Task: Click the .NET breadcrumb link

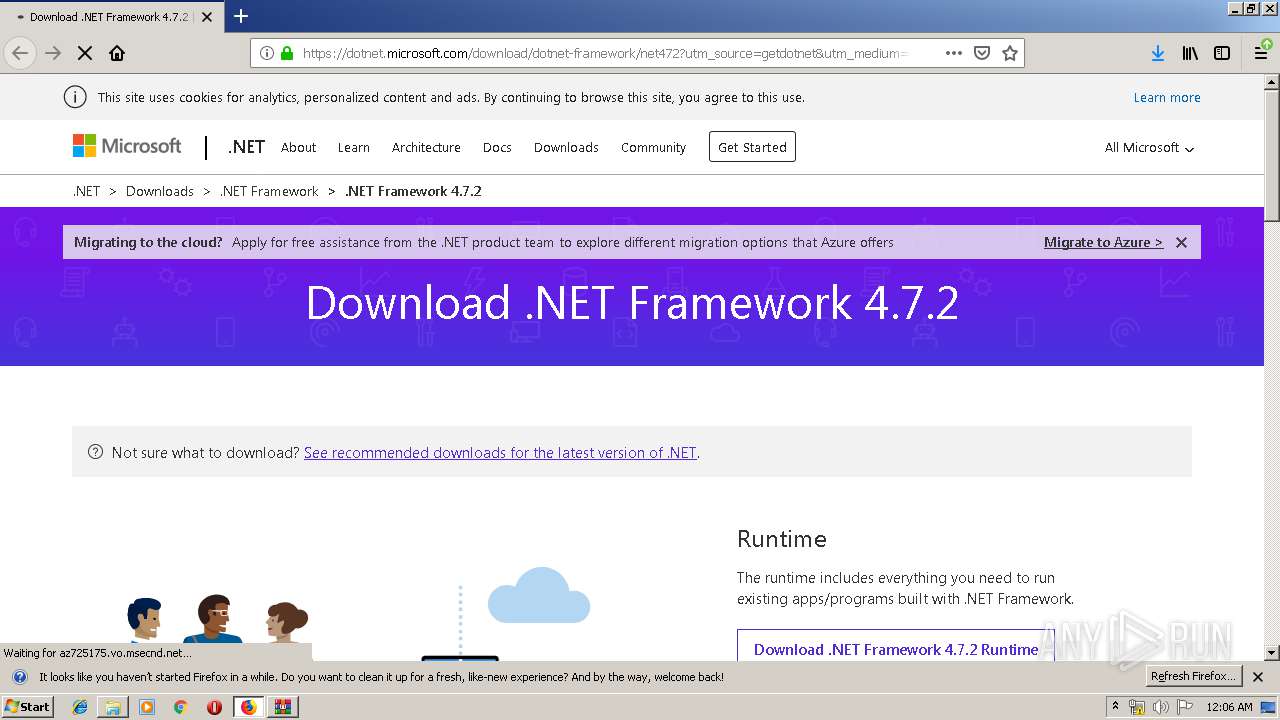Action: tap(87, 191)
